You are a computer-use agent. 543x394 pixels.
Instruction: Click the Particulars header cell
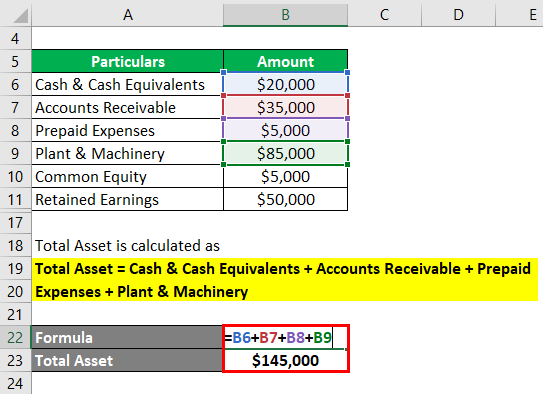coord(127,62)
